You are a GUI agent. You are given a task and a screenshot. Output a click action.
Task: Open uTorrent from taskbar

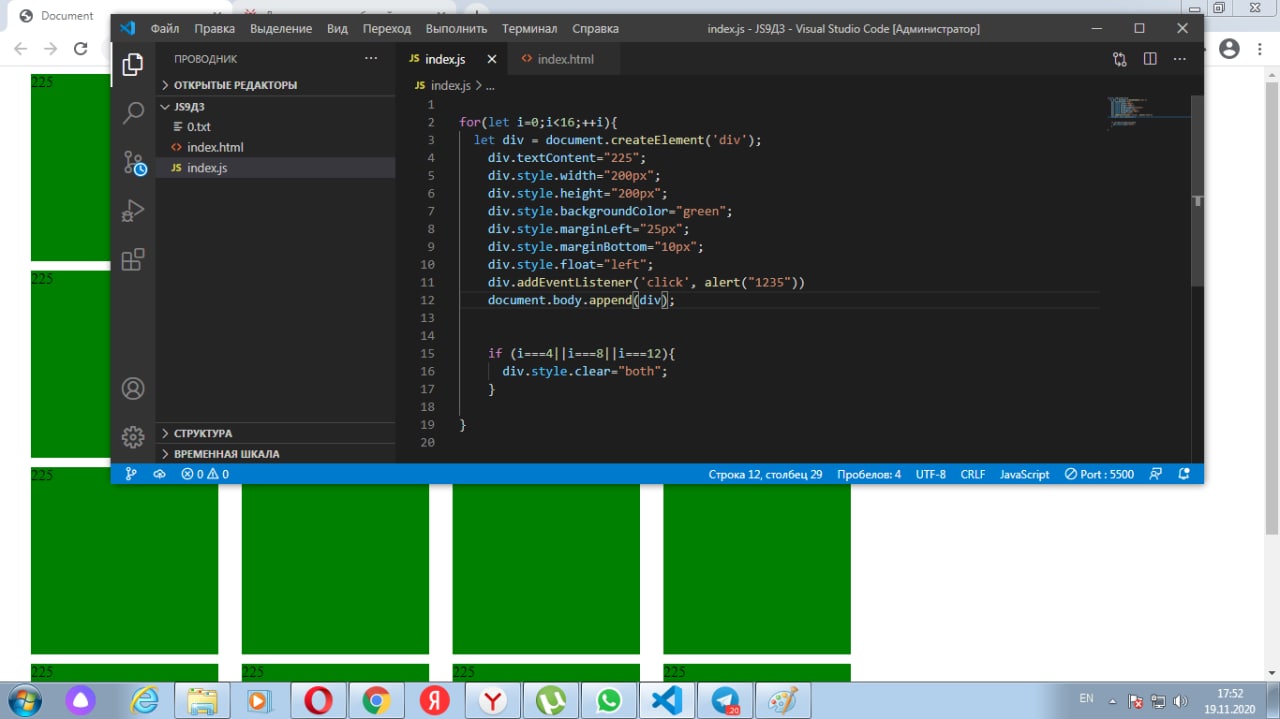[x=550, y=701]
